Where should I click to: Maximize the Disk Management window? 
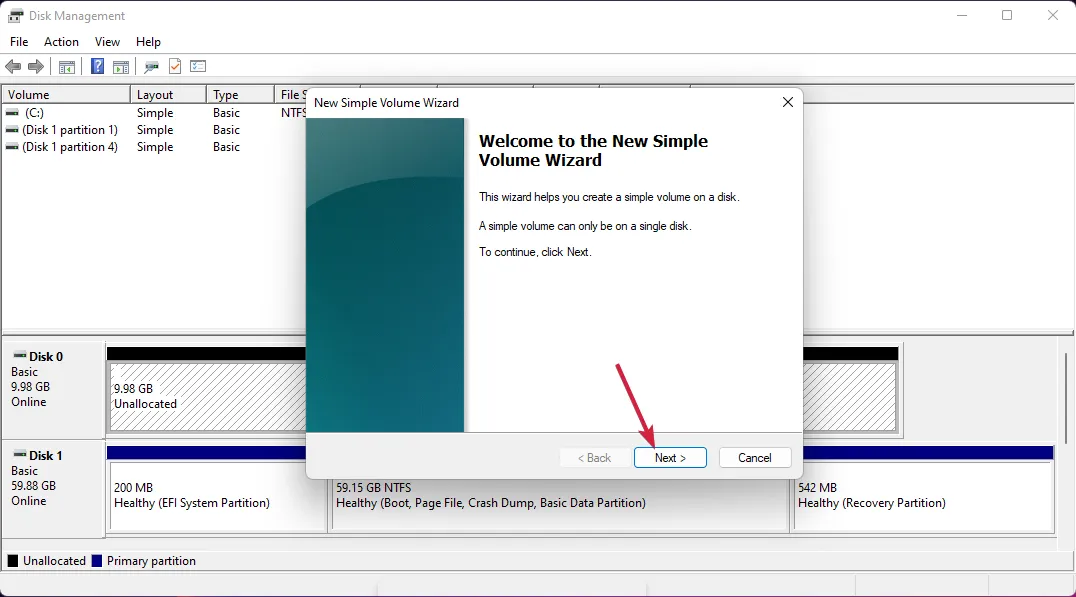point(1007,15)
